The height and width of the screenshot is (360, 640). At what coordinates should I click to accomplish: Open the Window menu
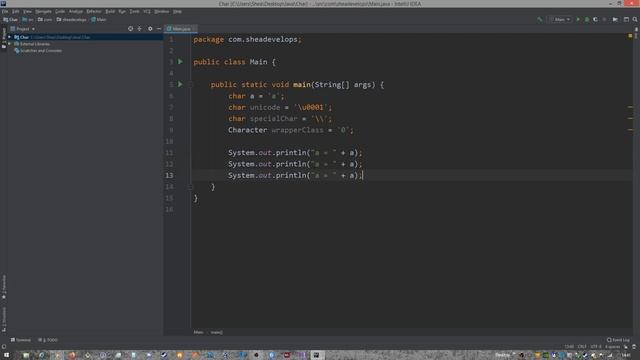(162, 11)
